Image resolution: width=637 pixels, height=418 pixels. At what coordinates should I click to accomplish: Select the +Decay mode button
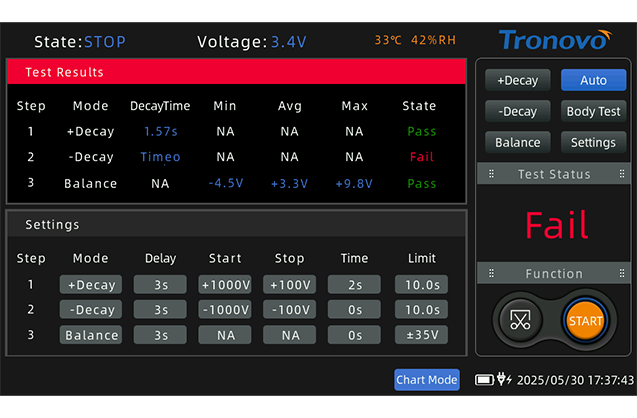coord(517,80)
